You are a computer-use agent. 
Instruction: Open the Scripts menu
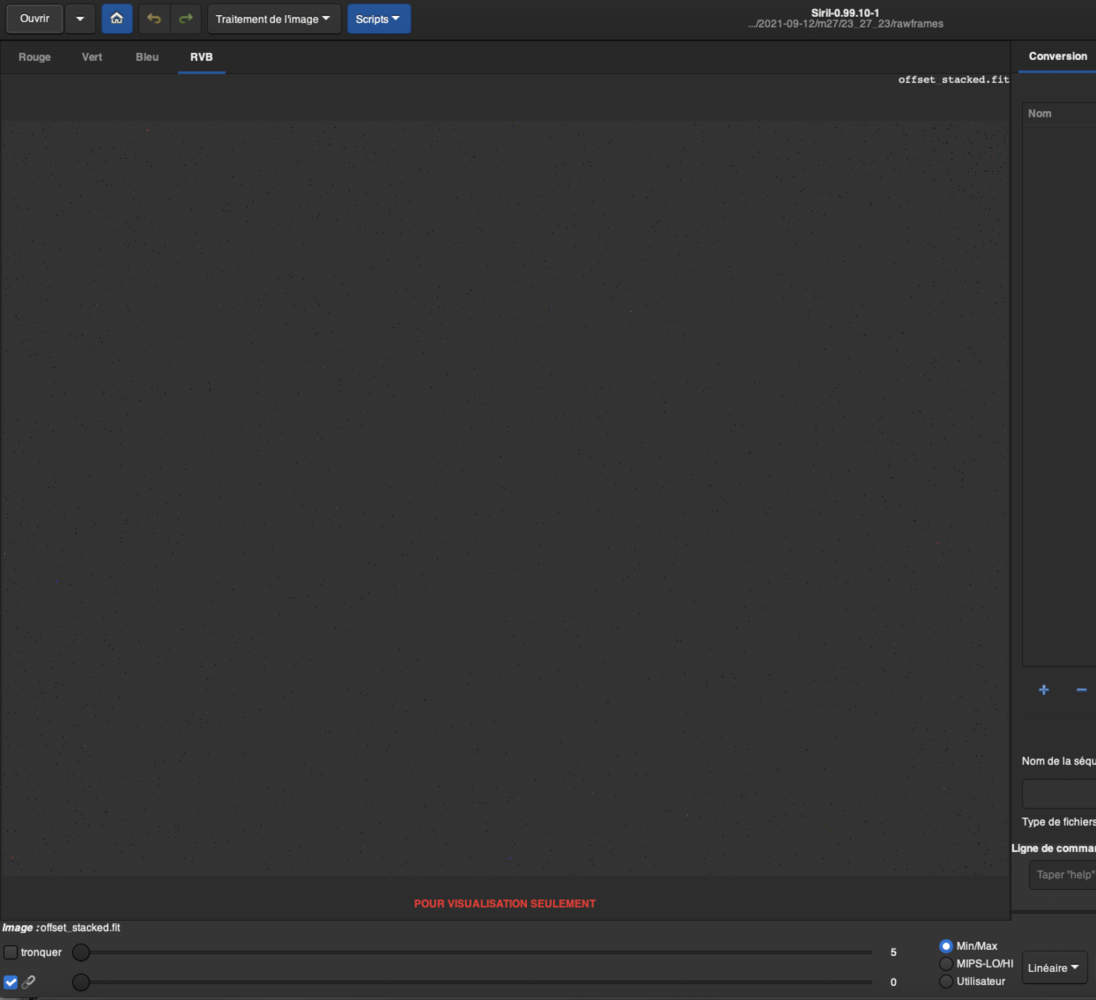(378, 19)
